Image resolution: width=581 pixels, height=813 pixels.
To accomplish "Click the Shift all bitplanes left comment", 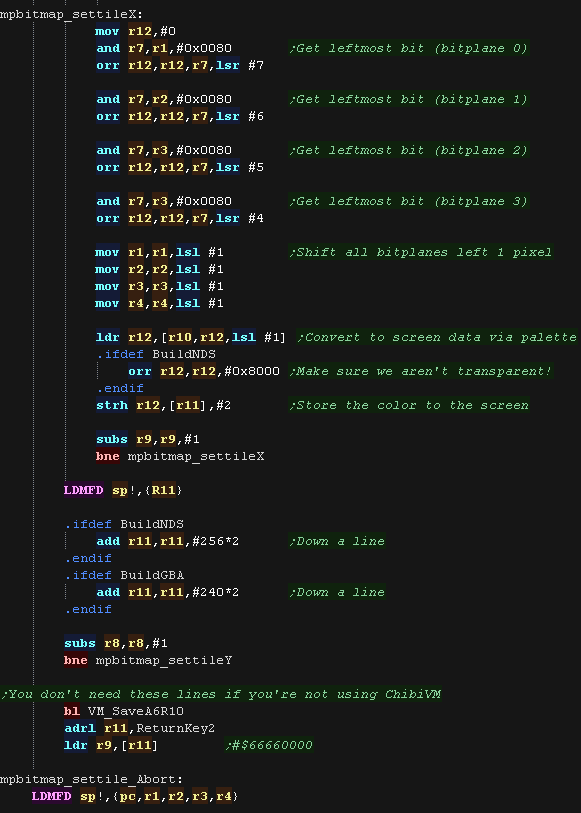I will click(420, 252).
